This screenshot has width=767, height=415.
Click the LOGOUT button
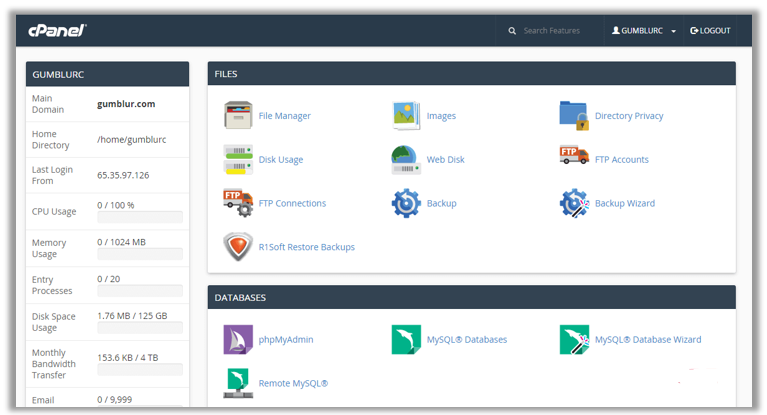[x=710, y=30]
